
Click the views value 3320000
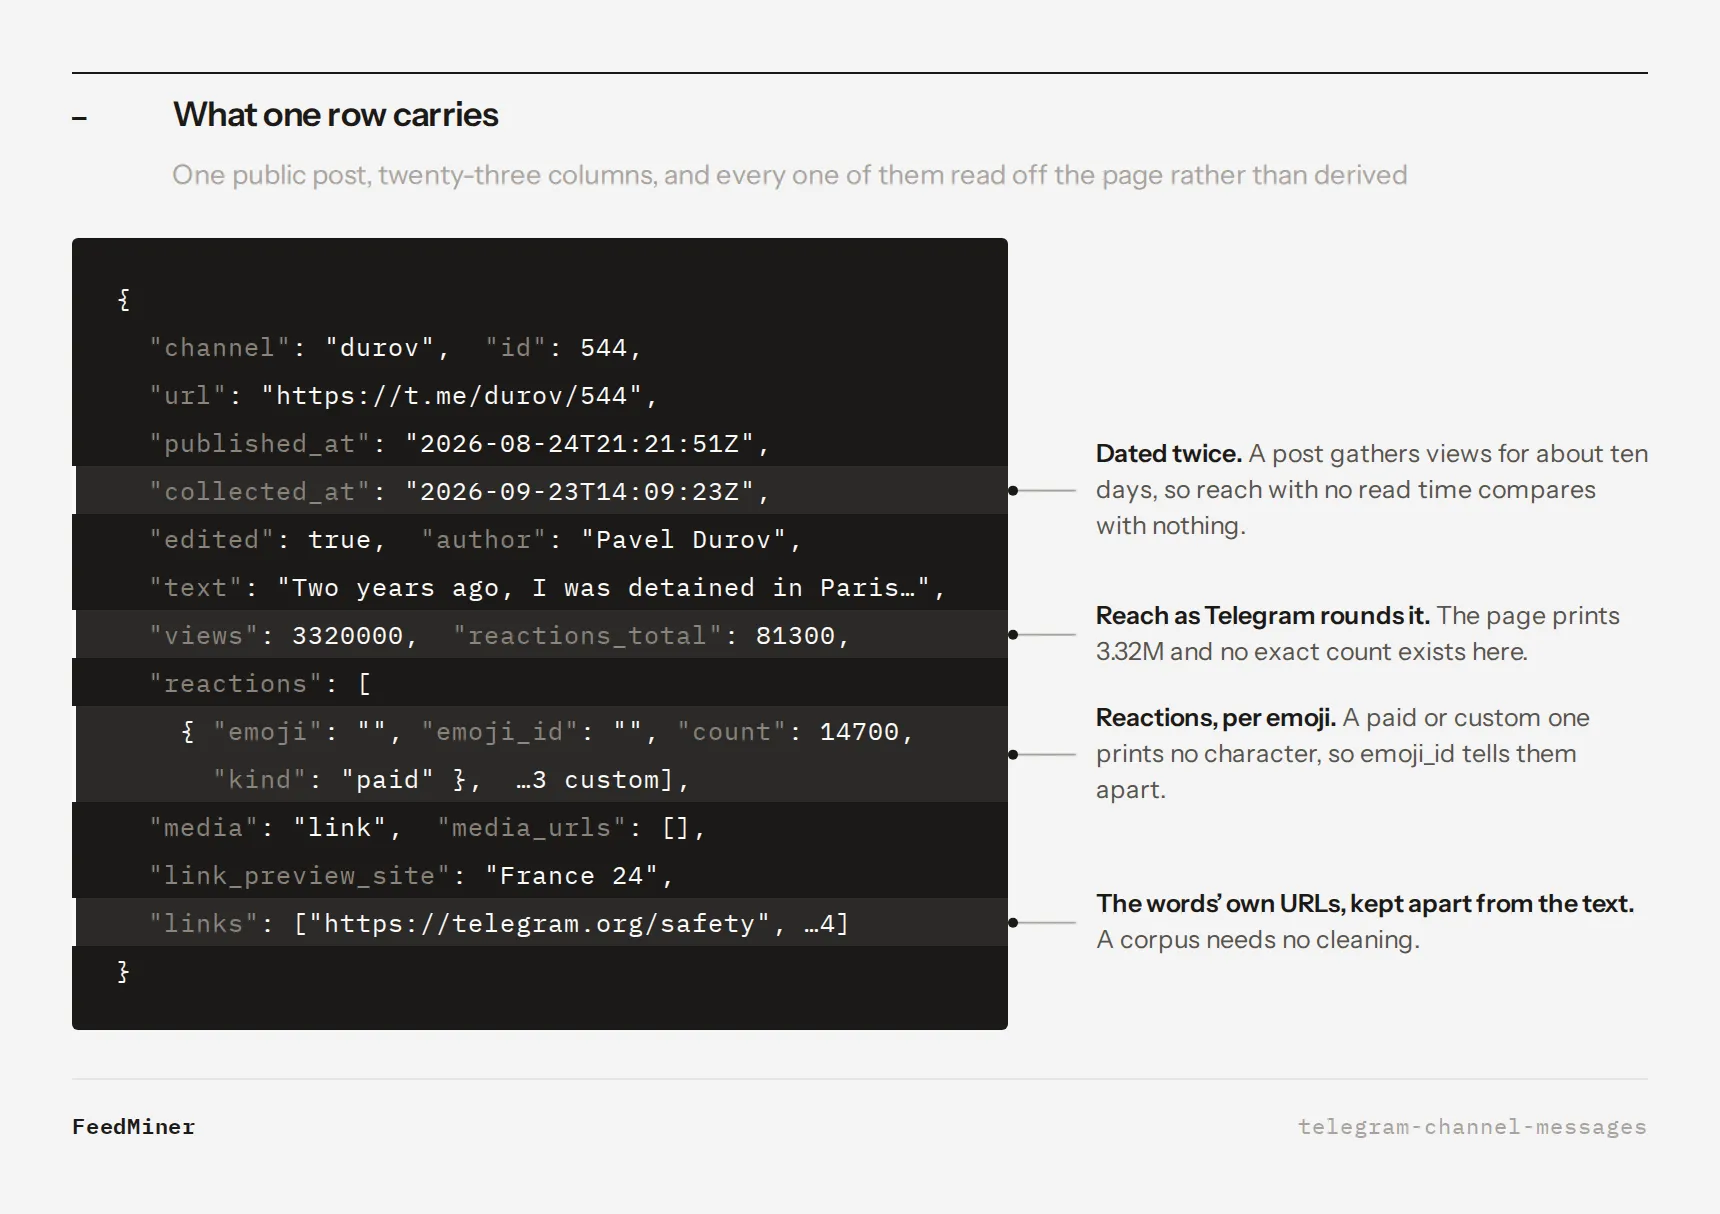click(348, 636)
